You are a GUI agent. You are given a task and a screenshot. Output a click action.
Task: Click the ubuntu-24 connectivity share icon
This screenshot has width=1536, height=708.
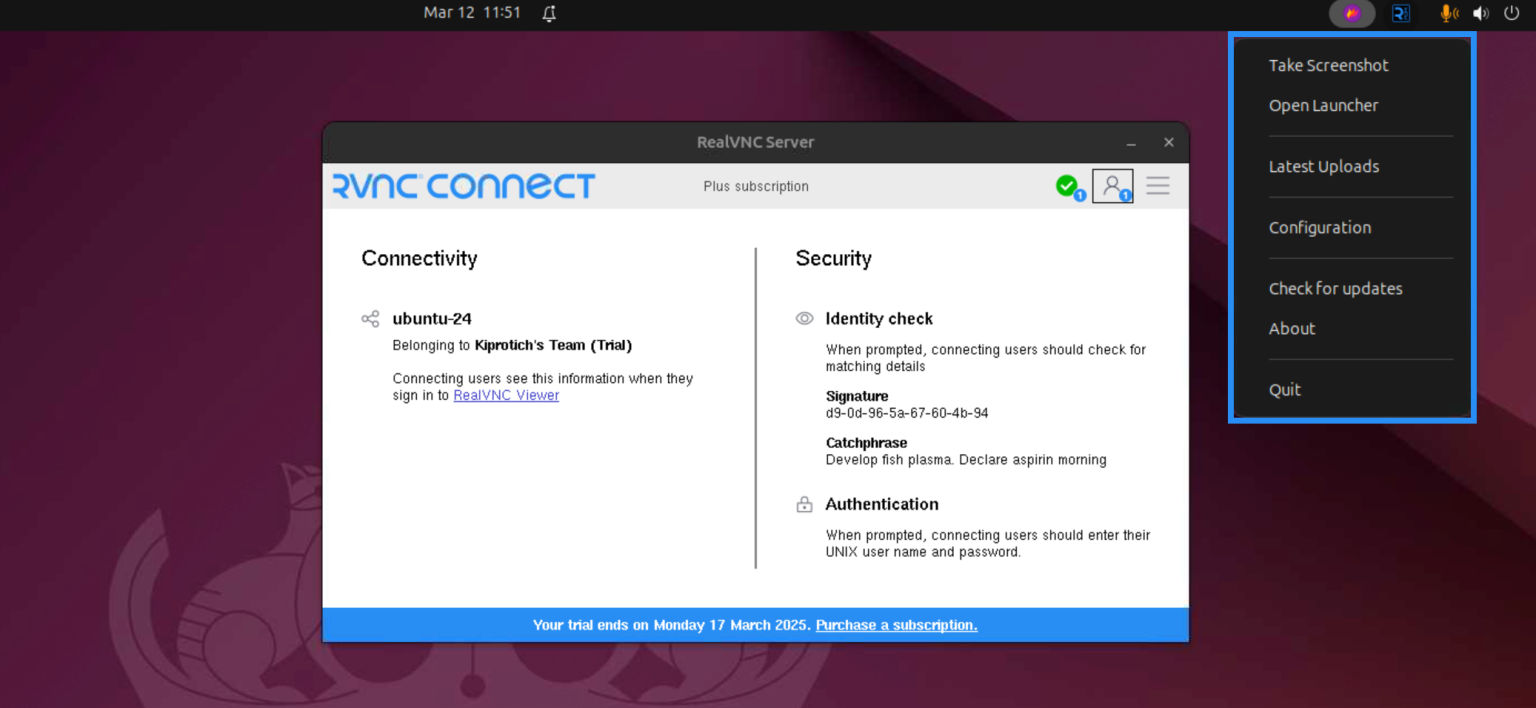[x=370, y=318]
